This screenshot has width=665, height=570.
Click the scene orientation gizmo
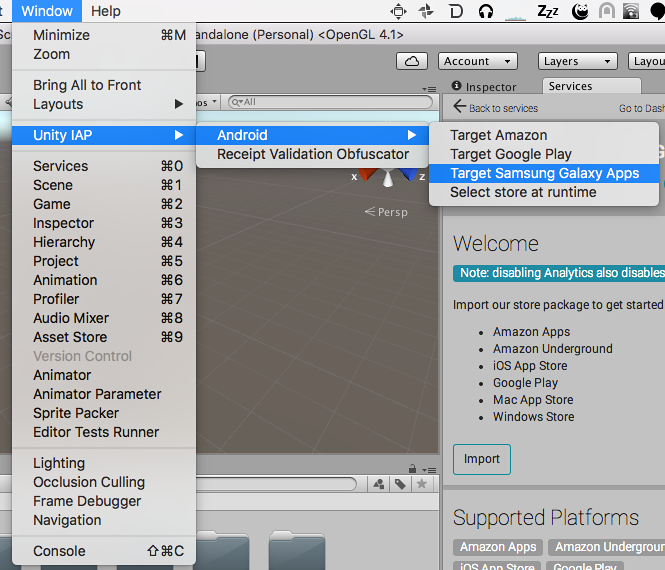coord(386,177)
